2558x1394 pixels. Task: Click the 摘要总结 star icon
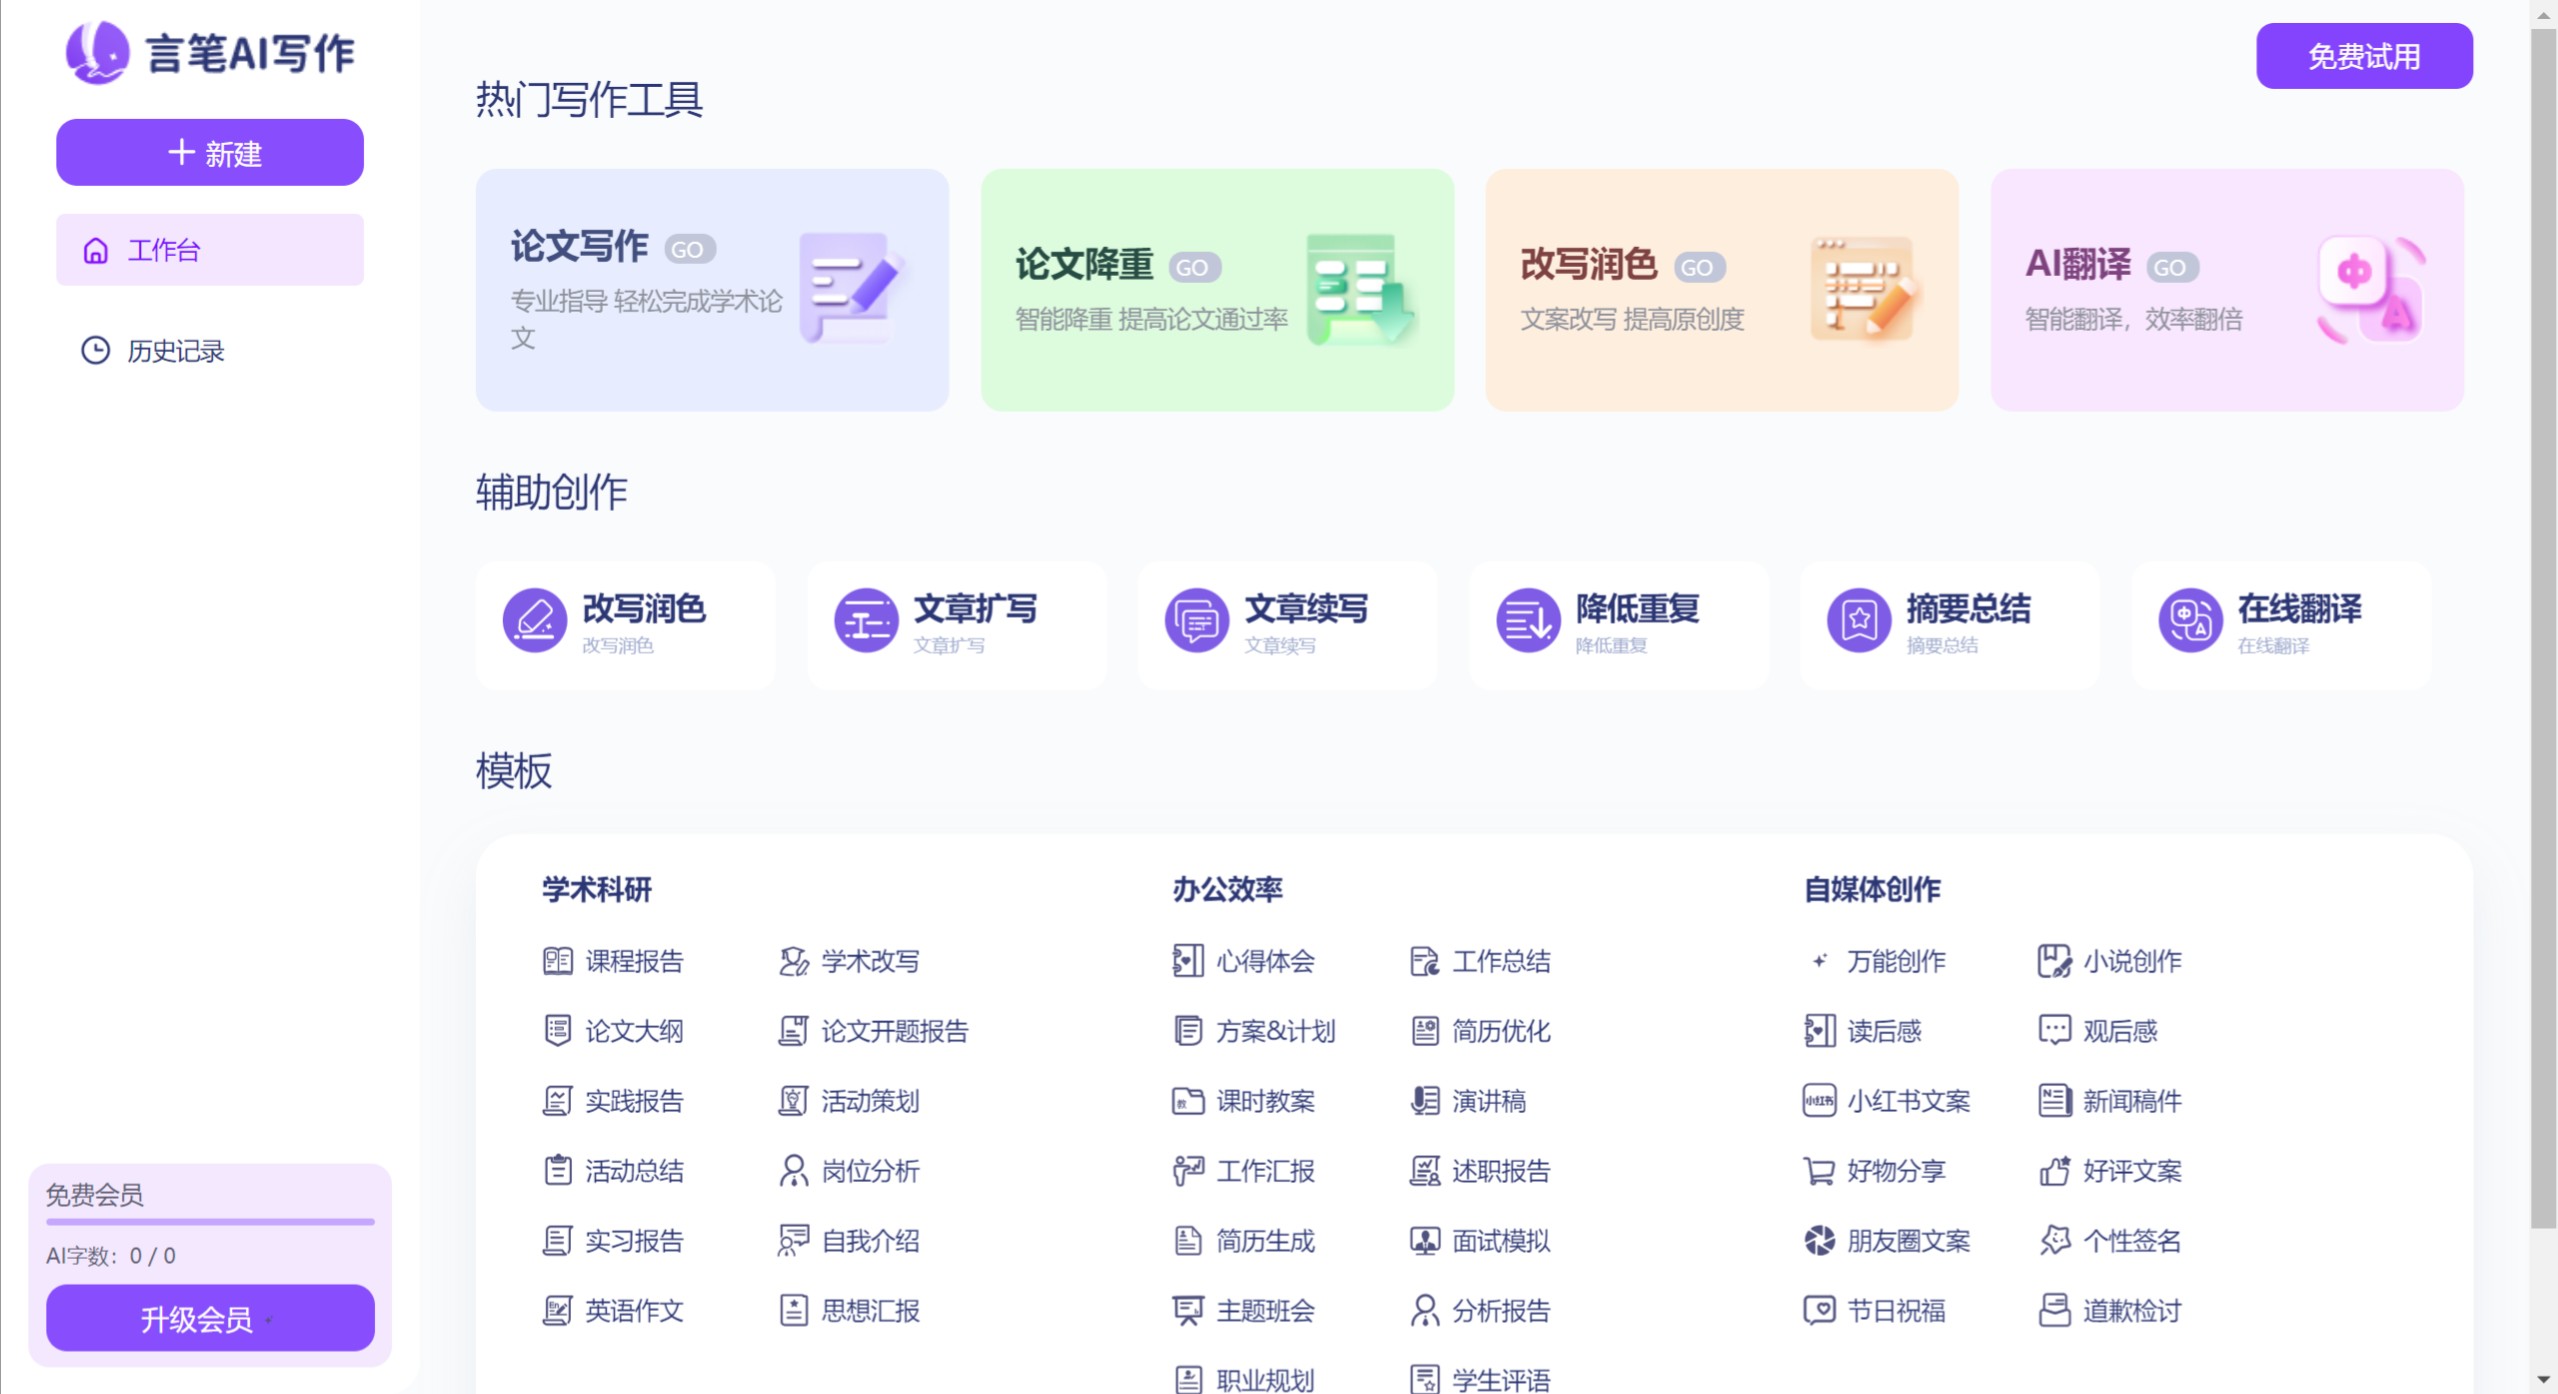click(x=1858, y=621)
